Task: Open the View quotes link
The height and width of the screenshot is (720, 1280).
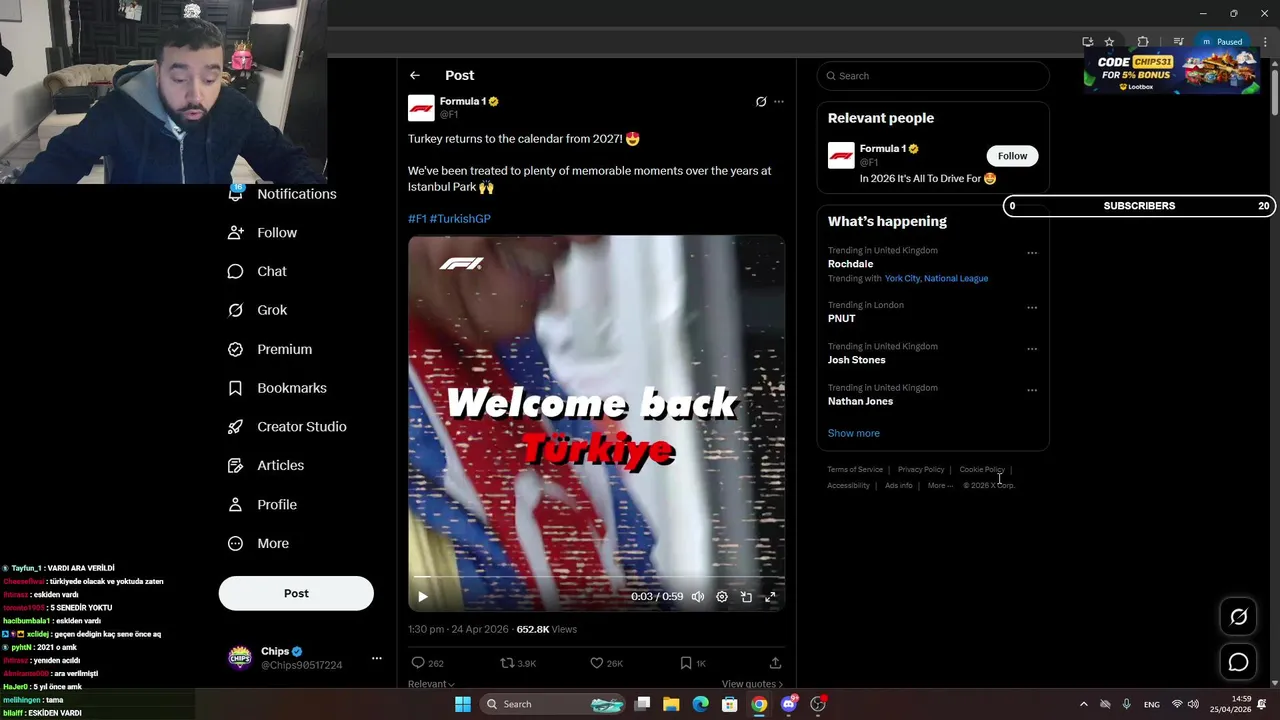Action: (x=752, y=684)
